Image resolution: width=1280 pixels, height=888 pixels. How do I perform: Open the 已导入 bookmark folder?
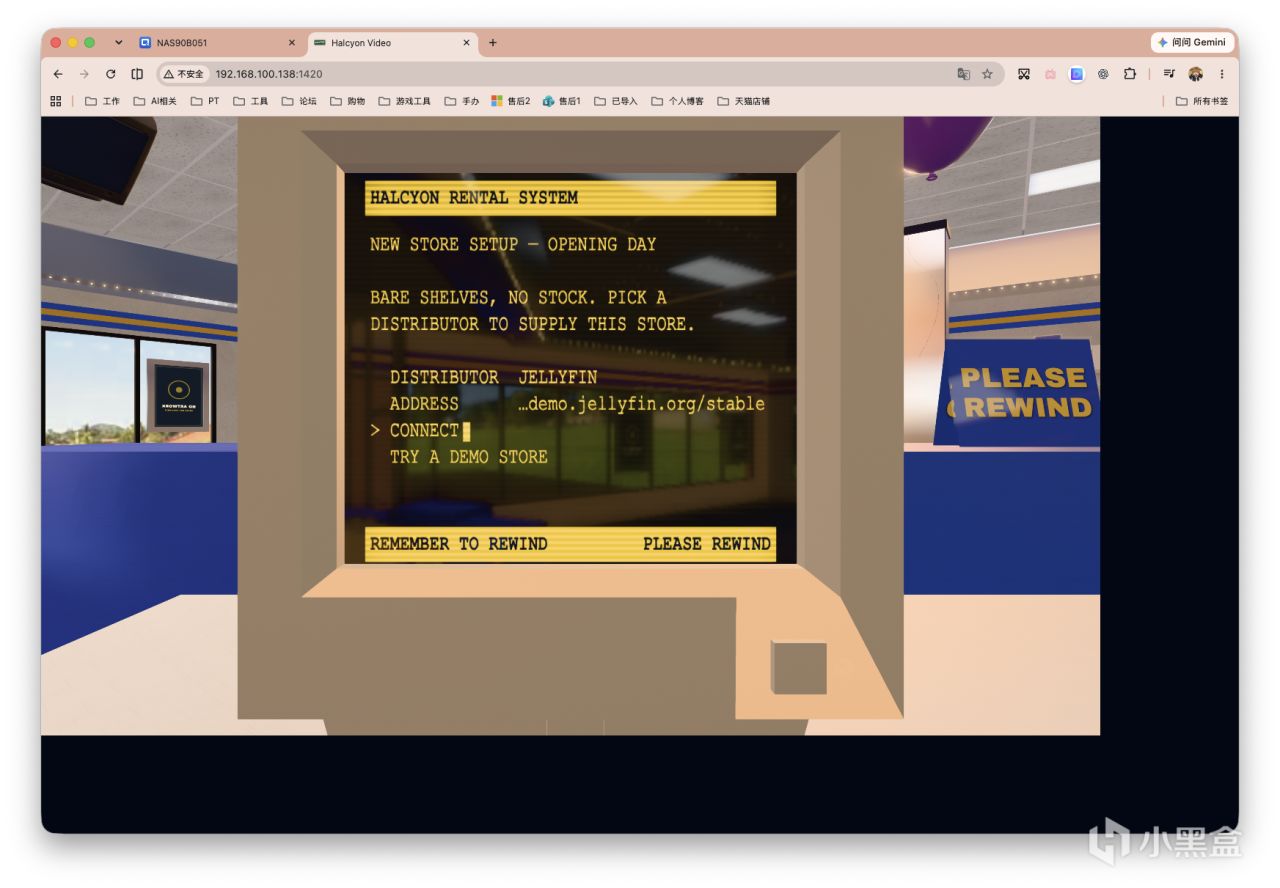tap(616, 101)
